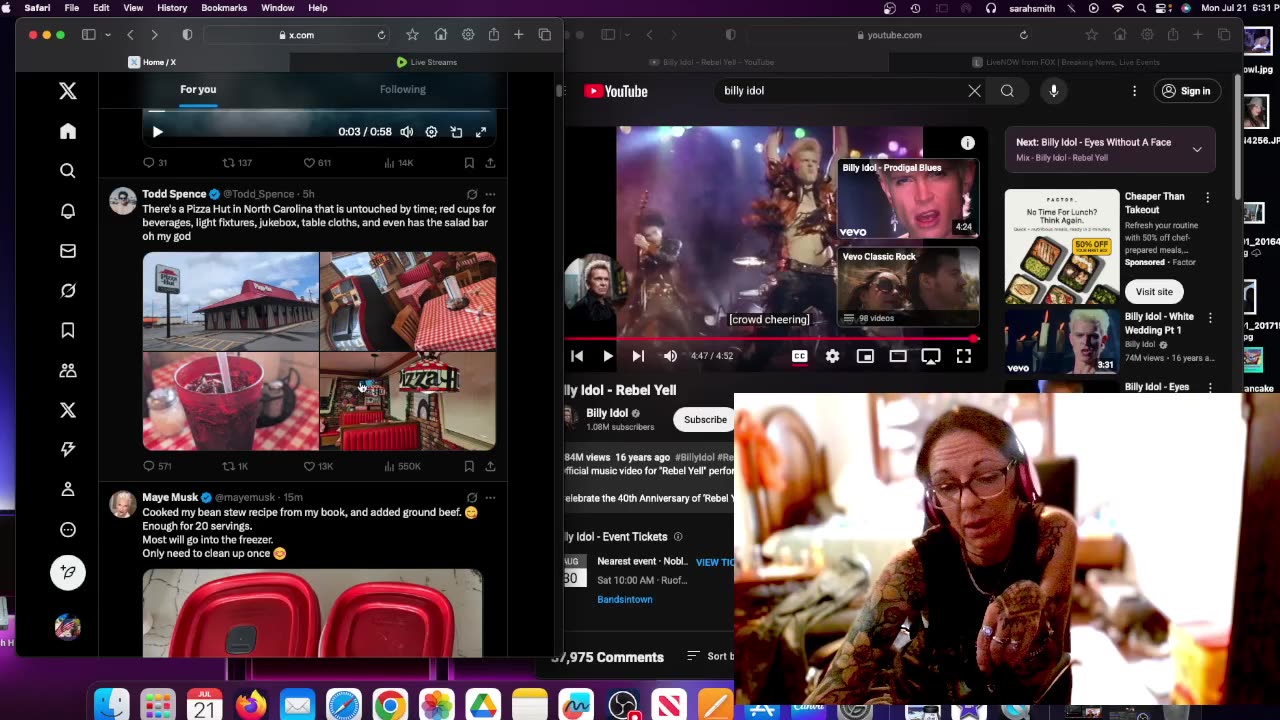Search YouTube with voice microphone

[1053, 91]
